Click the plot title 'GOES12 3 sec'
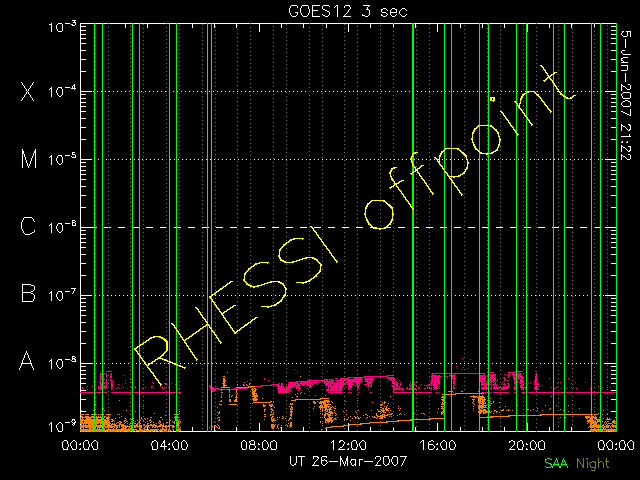Viewport: 640px width, 480px height. pyautogui.click(x=348, y=11)
